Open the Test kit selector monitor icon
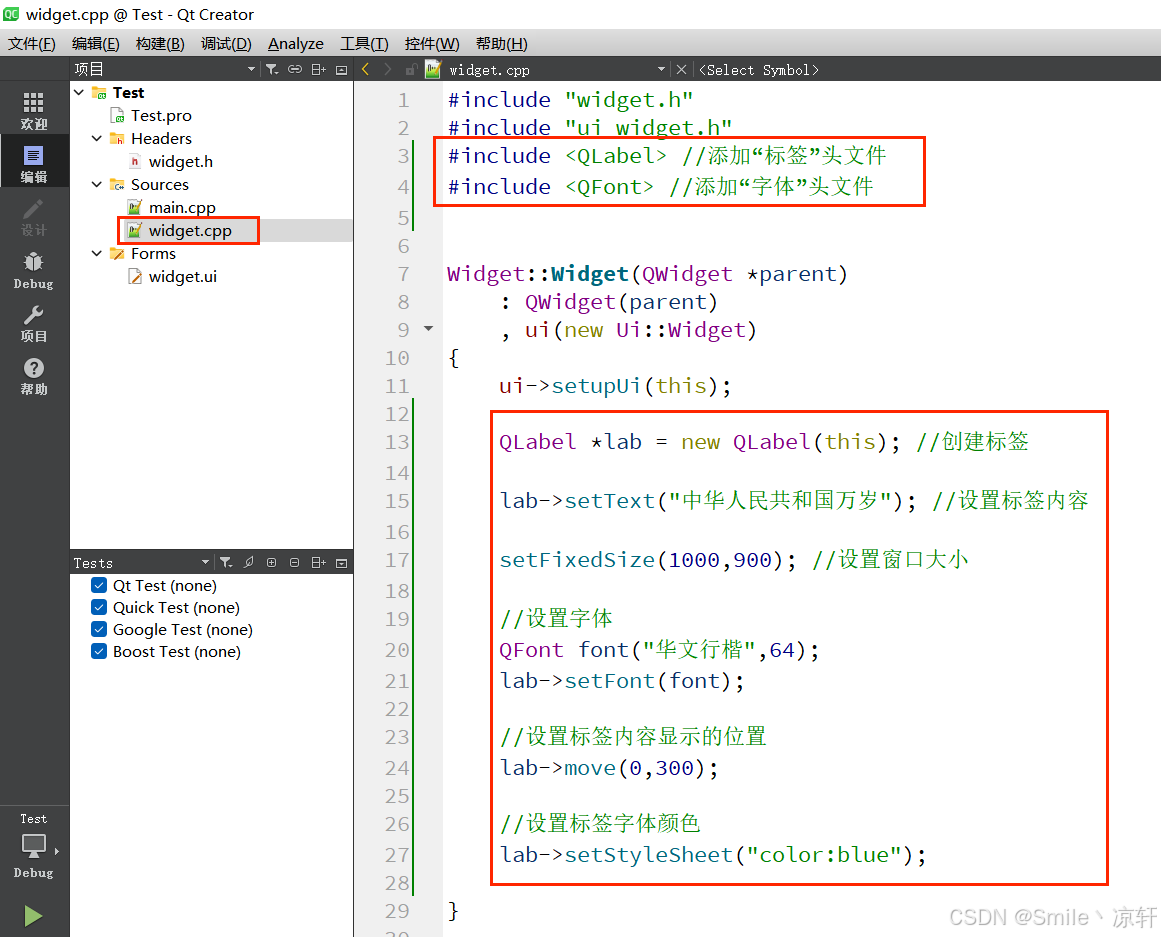This screenshot has height=937, width=1161. (x=33, y=845)
